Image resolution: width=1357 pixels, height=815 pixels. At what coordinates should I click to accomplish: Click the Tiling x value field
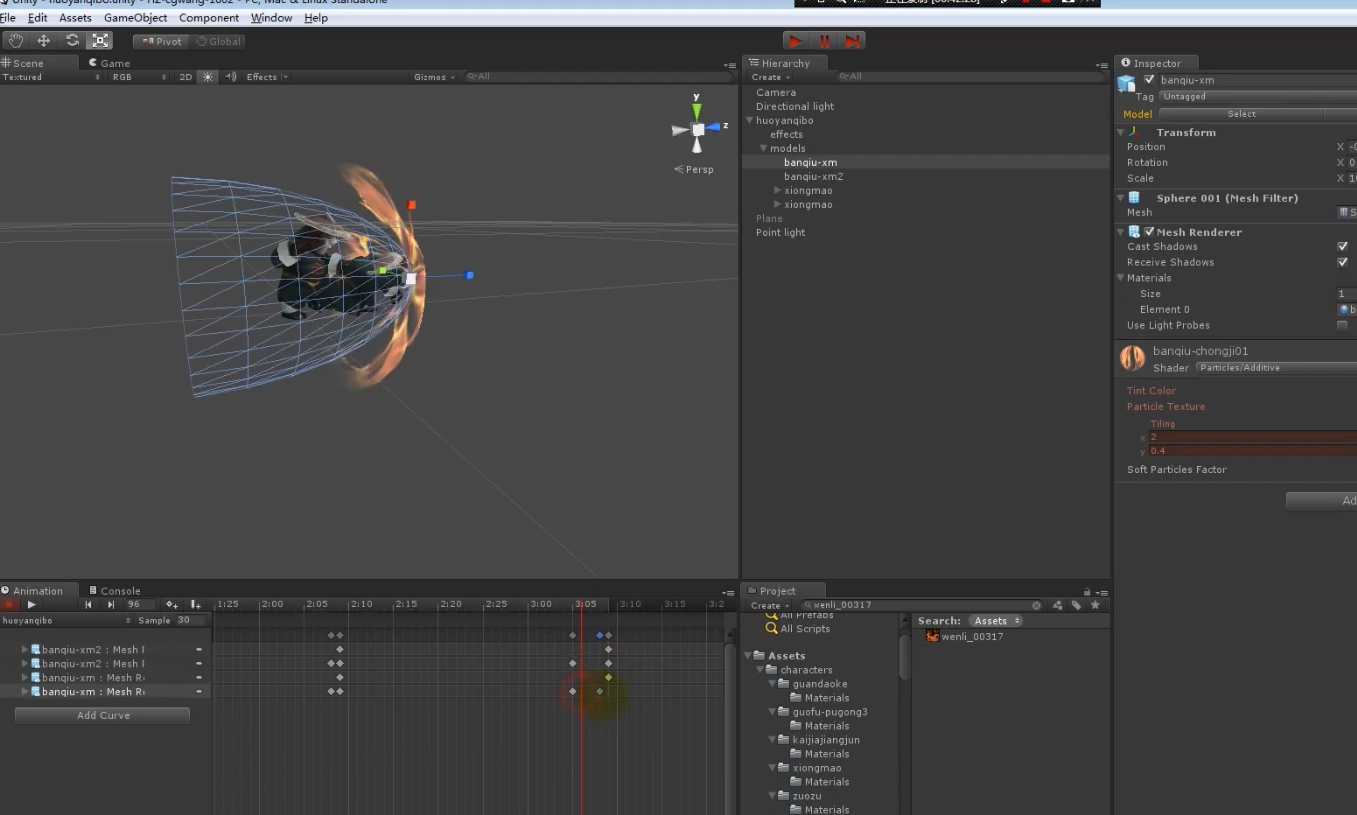pyautogui.click(x=1252, y=437)
